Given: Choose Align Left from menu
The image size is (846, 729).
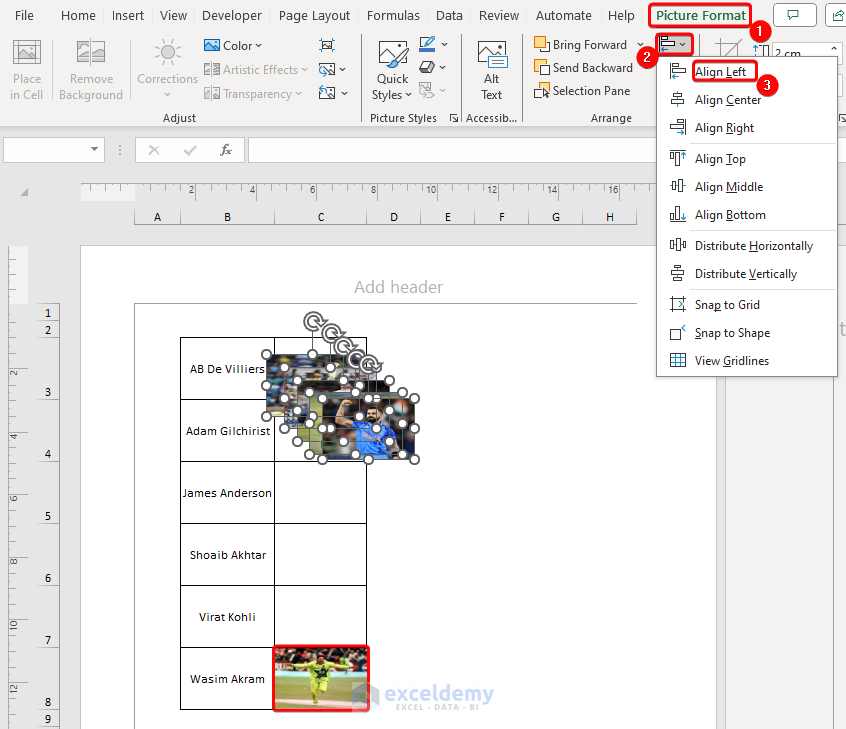Looking at the screenshot, I should click(x=720, y=72).
